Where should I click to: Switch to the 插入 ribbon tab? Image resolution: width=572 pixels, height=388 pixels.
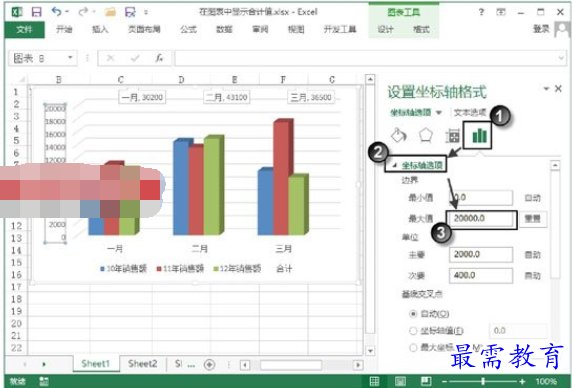click(x=100, y=29)
